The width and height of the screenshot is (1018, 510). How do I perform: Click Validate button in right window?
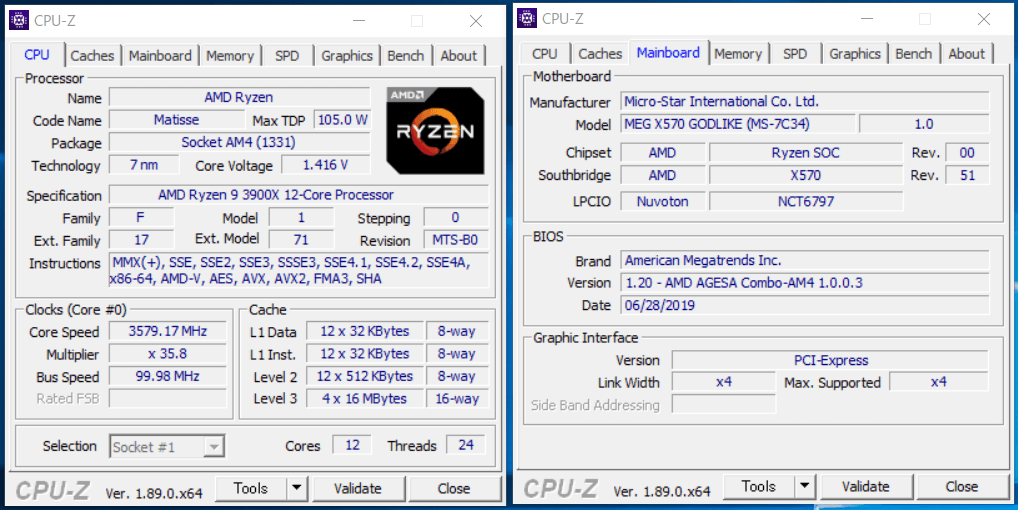[x=866, y=486]
